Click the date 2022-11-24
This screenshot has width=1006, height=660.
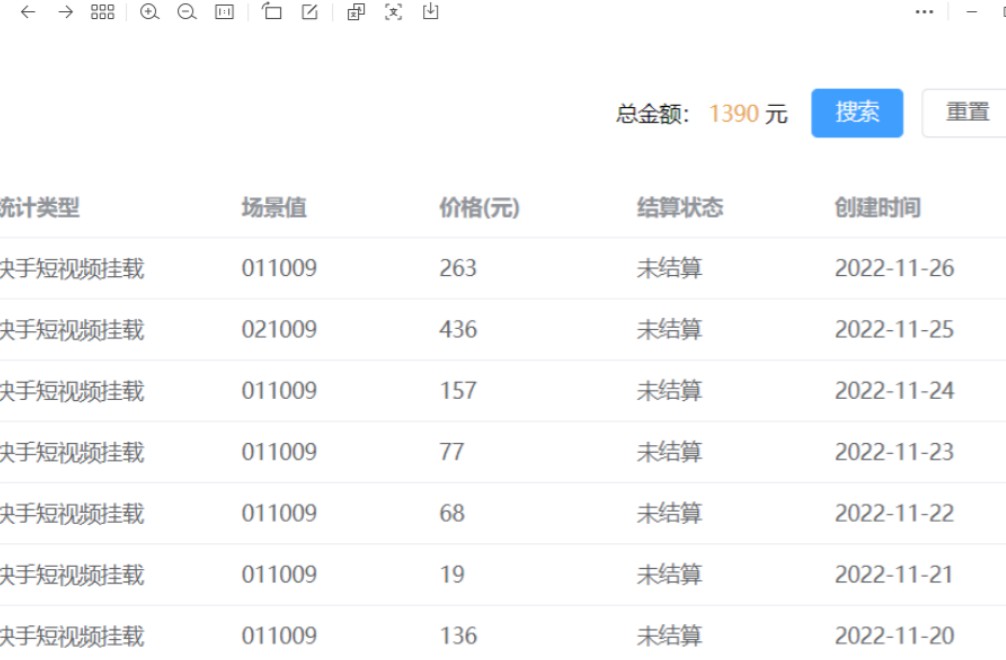pyautogui.click(x=894, y=391)
